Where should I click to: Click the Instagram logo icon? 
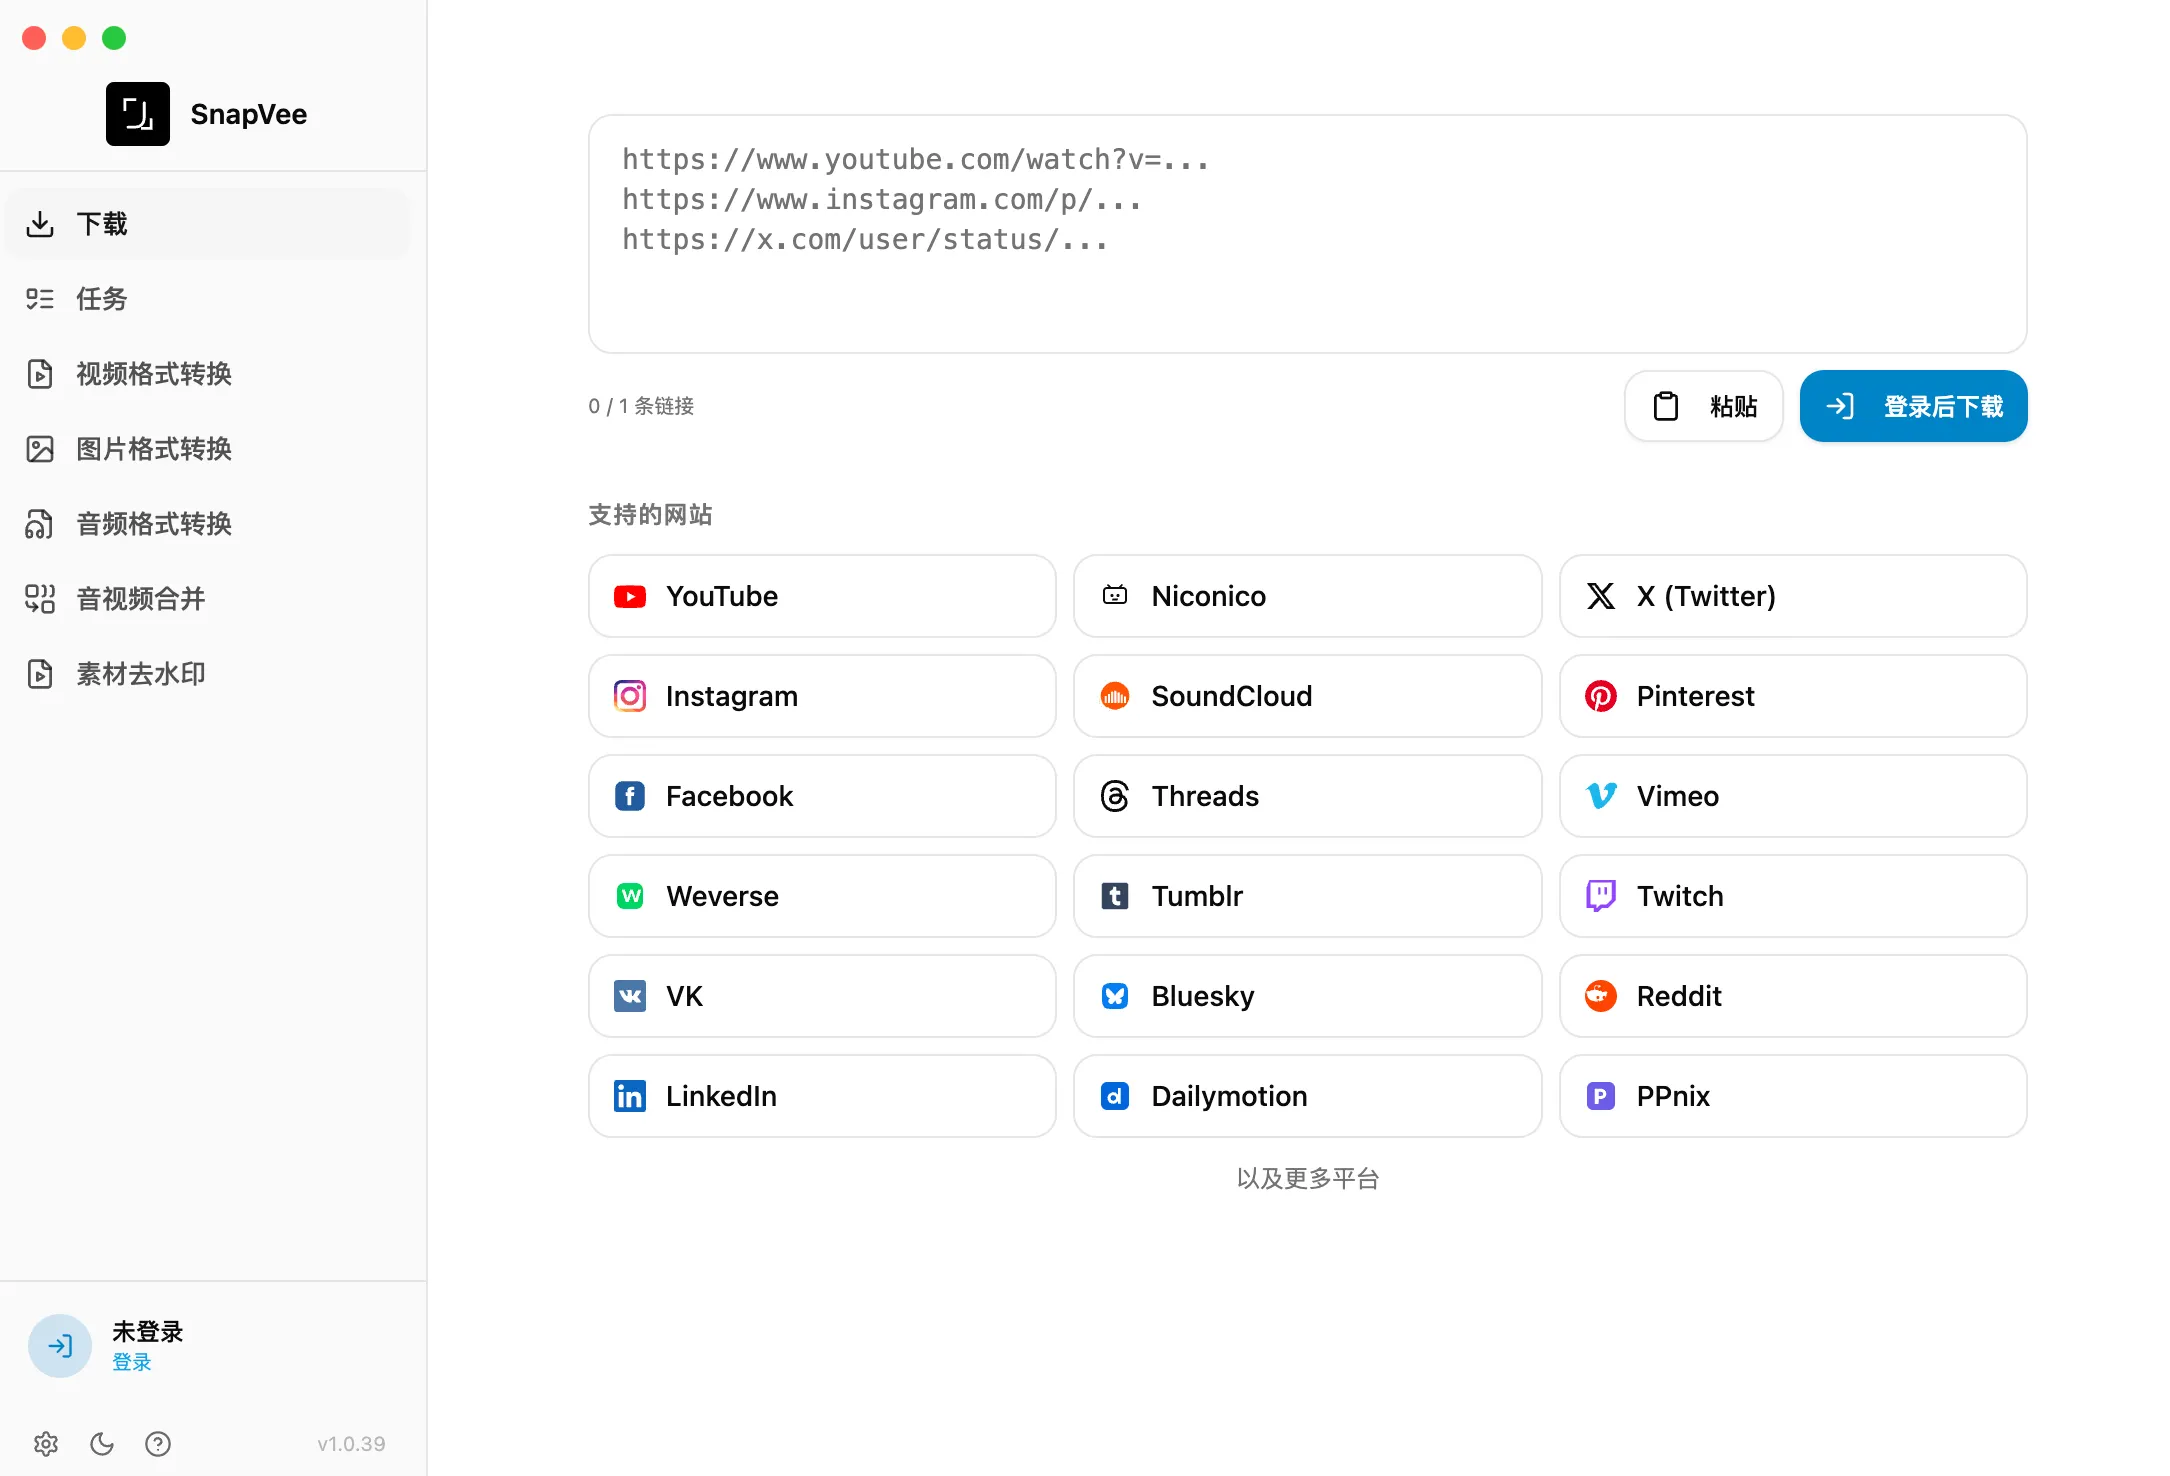[x=630, y=696]
